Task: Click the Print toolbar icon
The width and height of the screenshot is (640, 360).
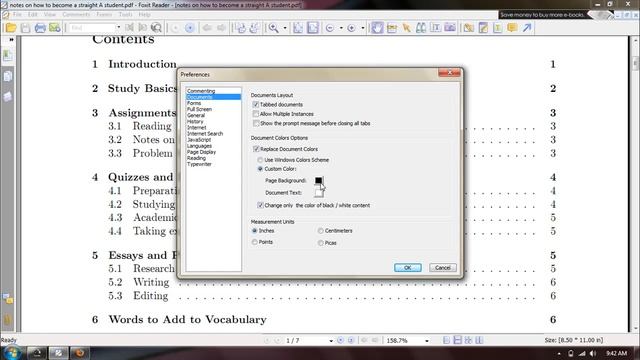Action: click(x=40, y=28)
